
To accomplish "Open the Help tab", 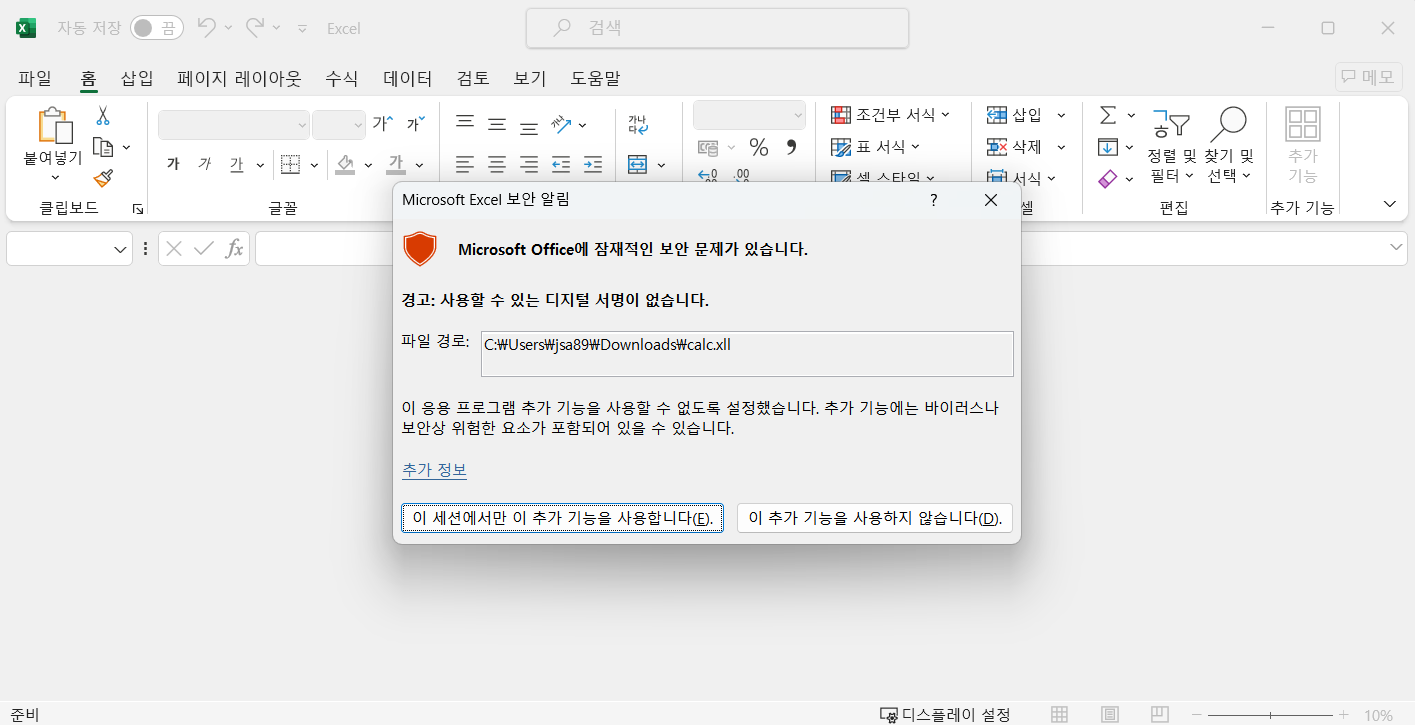I will [595, 78].
